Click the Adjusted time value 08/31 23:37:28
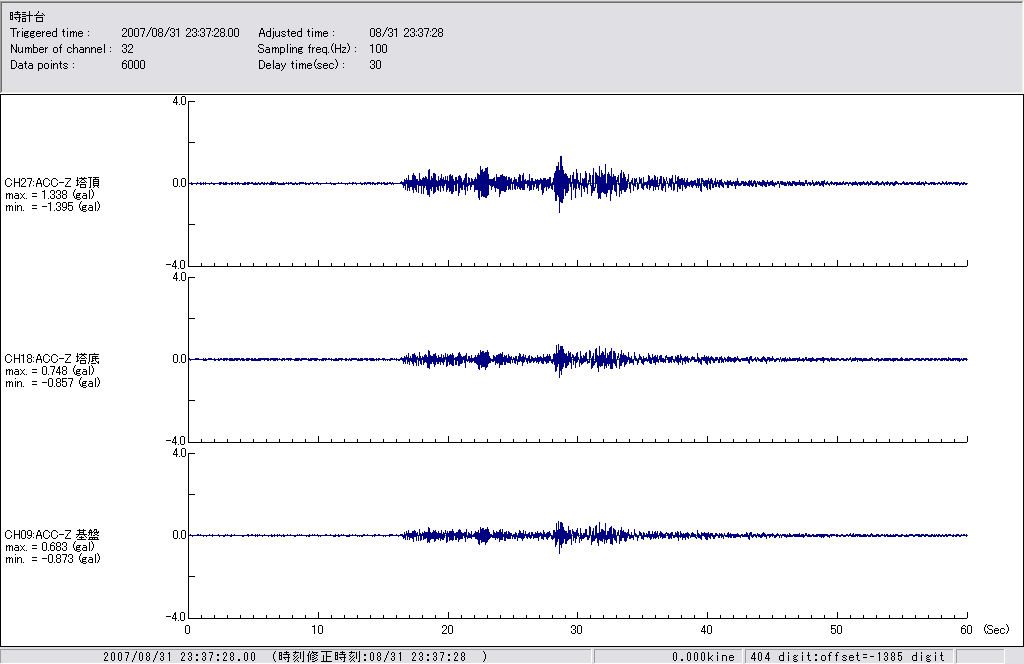This screenshot has height=664, width=1024. click(x=406, y=33)
